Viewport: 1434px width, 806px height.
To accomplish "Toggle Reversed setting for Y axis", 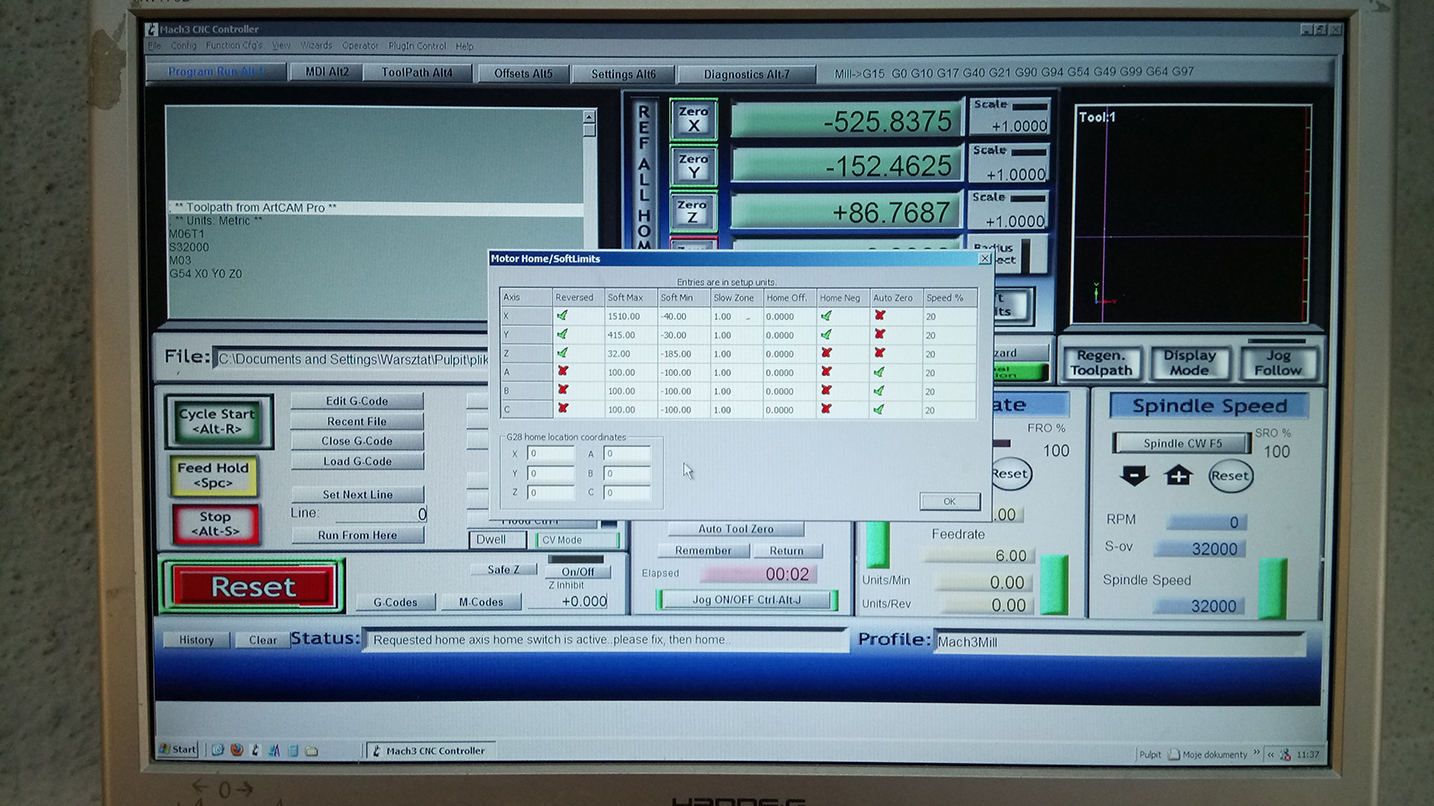I will [x=562, y=335].
